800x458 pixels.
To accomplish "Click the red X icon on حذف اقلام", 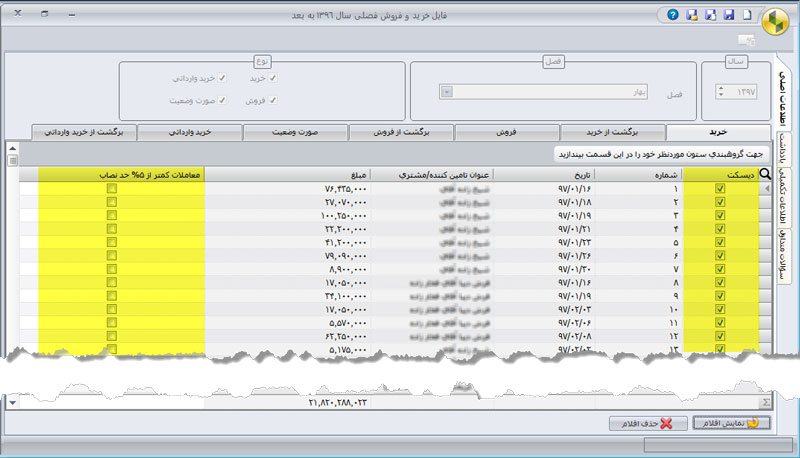I will [x=666, y=423].
